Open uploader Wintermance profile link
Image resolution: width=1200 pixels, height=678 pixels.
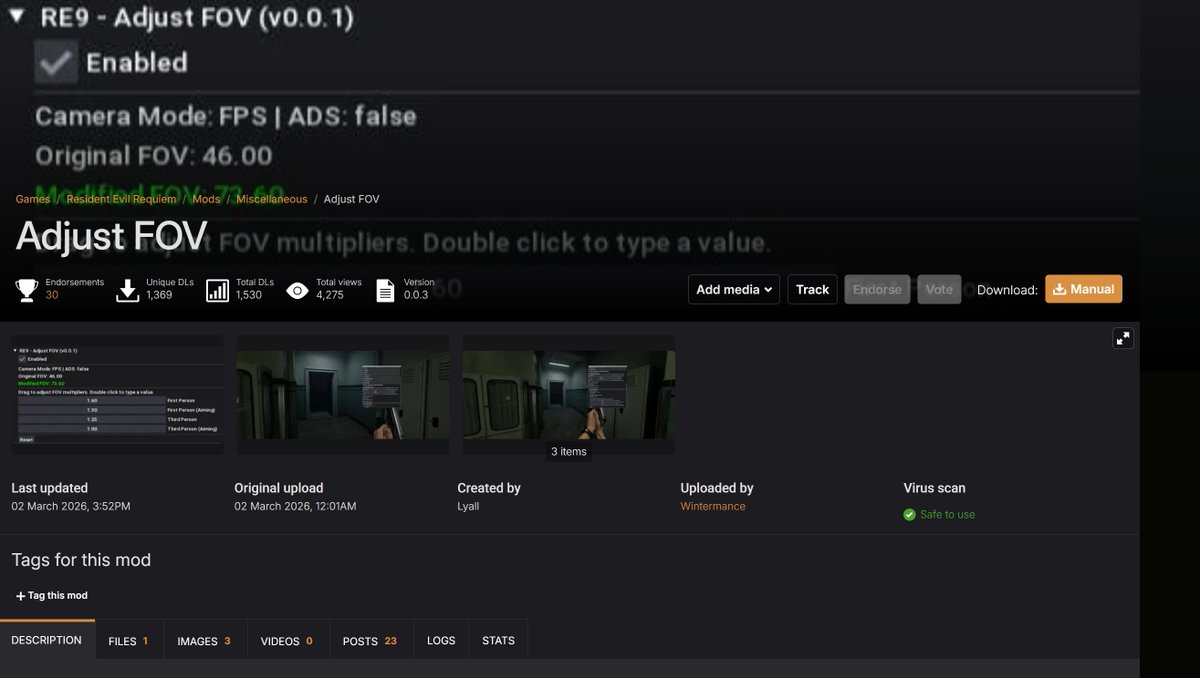pyautogui.click(x=713, y=506)
